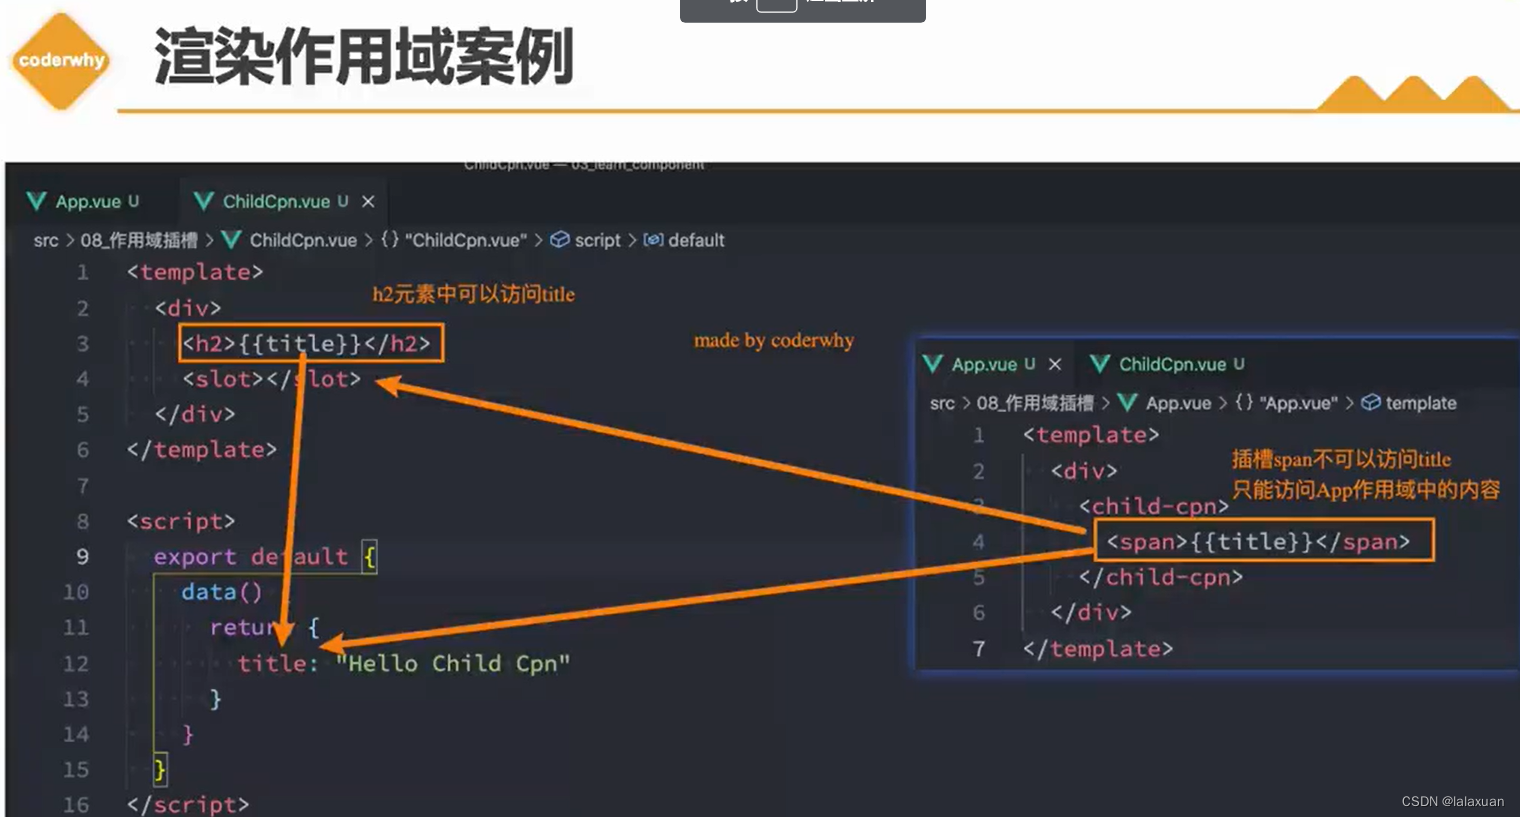Click title: "Hello Child Cpn" line

point(404,663)
